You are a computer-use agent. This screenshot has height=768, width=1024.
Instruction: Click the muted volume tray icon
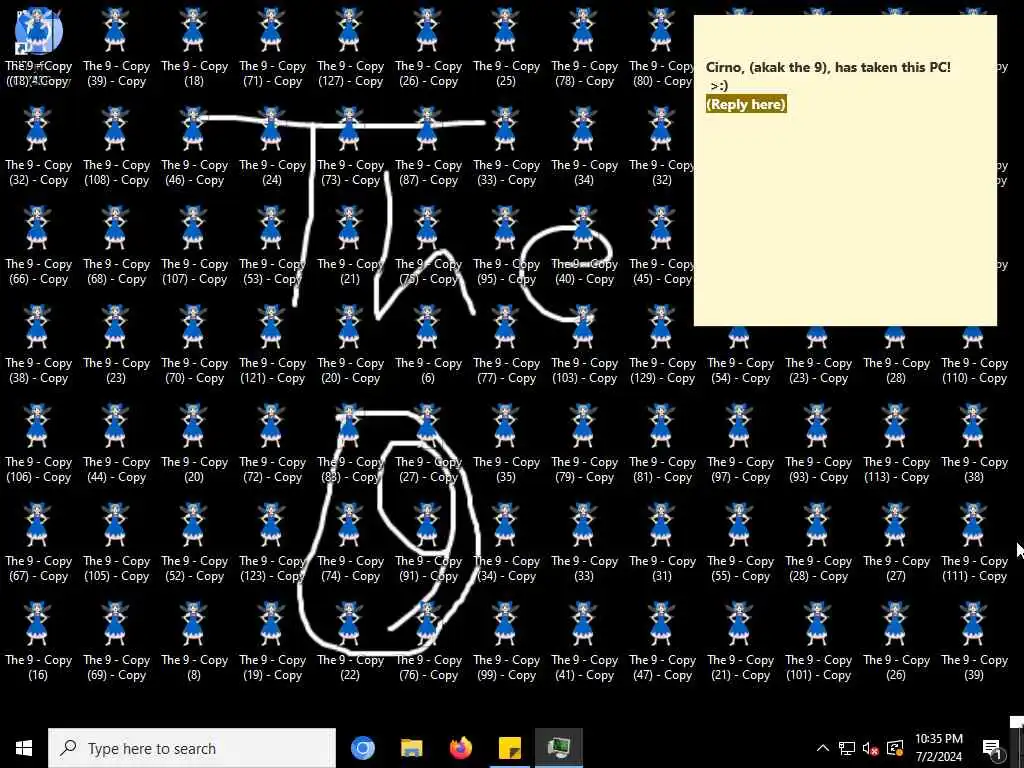pyautogui.click(x=871, y=748)
